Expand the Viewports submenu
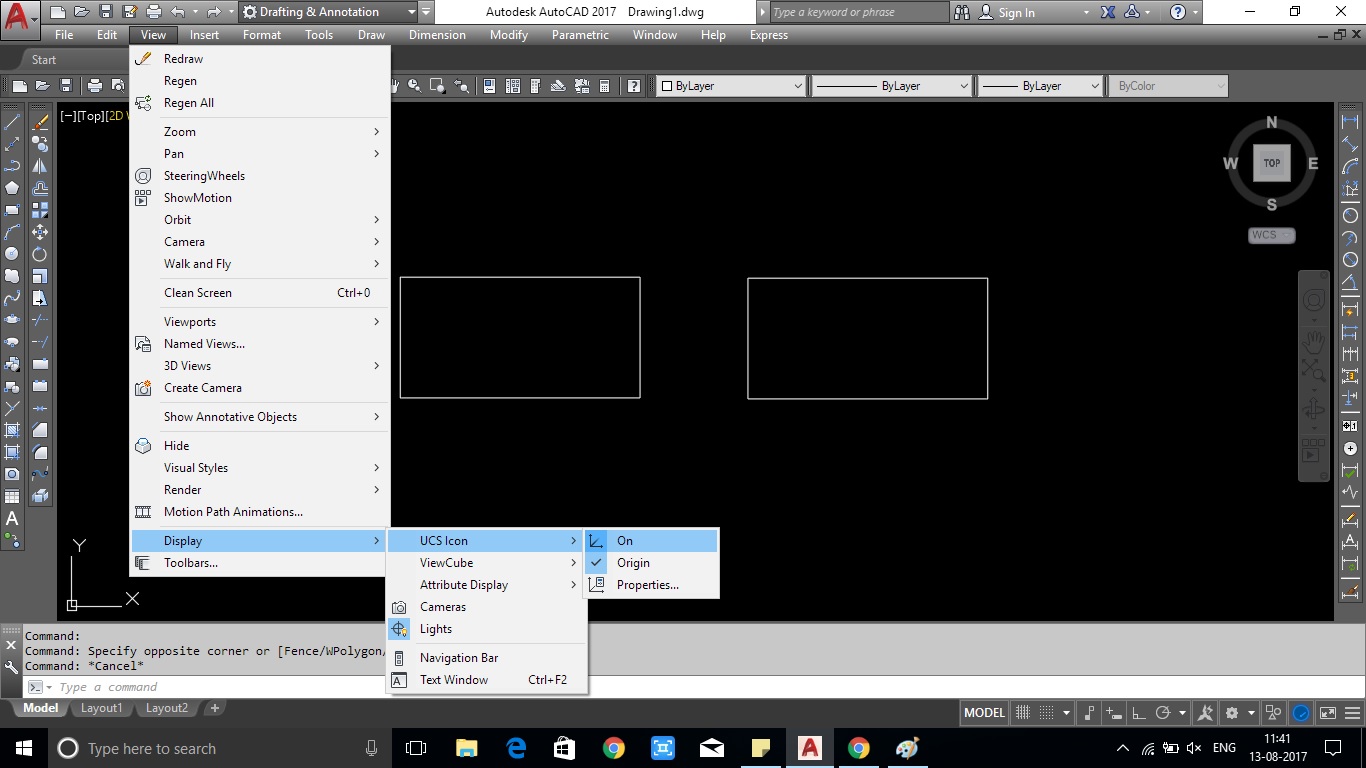Image resolution: width=1366 pixels, height=768 pixels. point(190,321)
